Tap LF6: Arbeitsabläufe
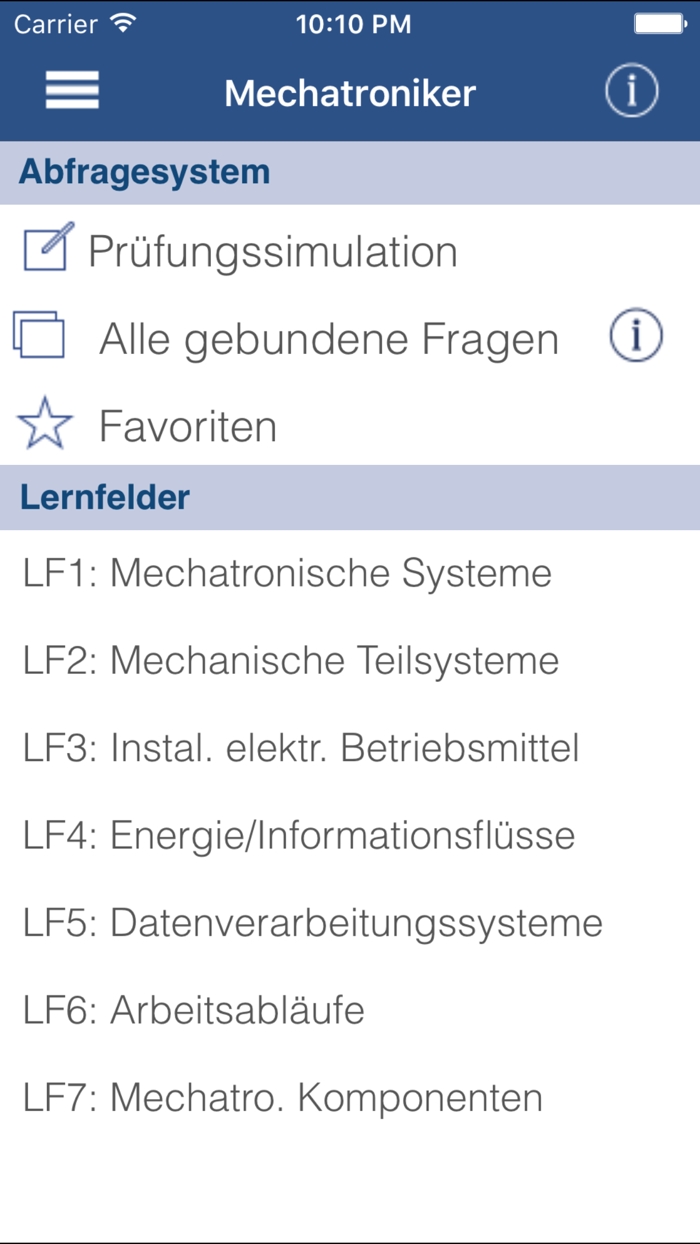This screenshot has width=700, height=1244. pos(195,1009)
